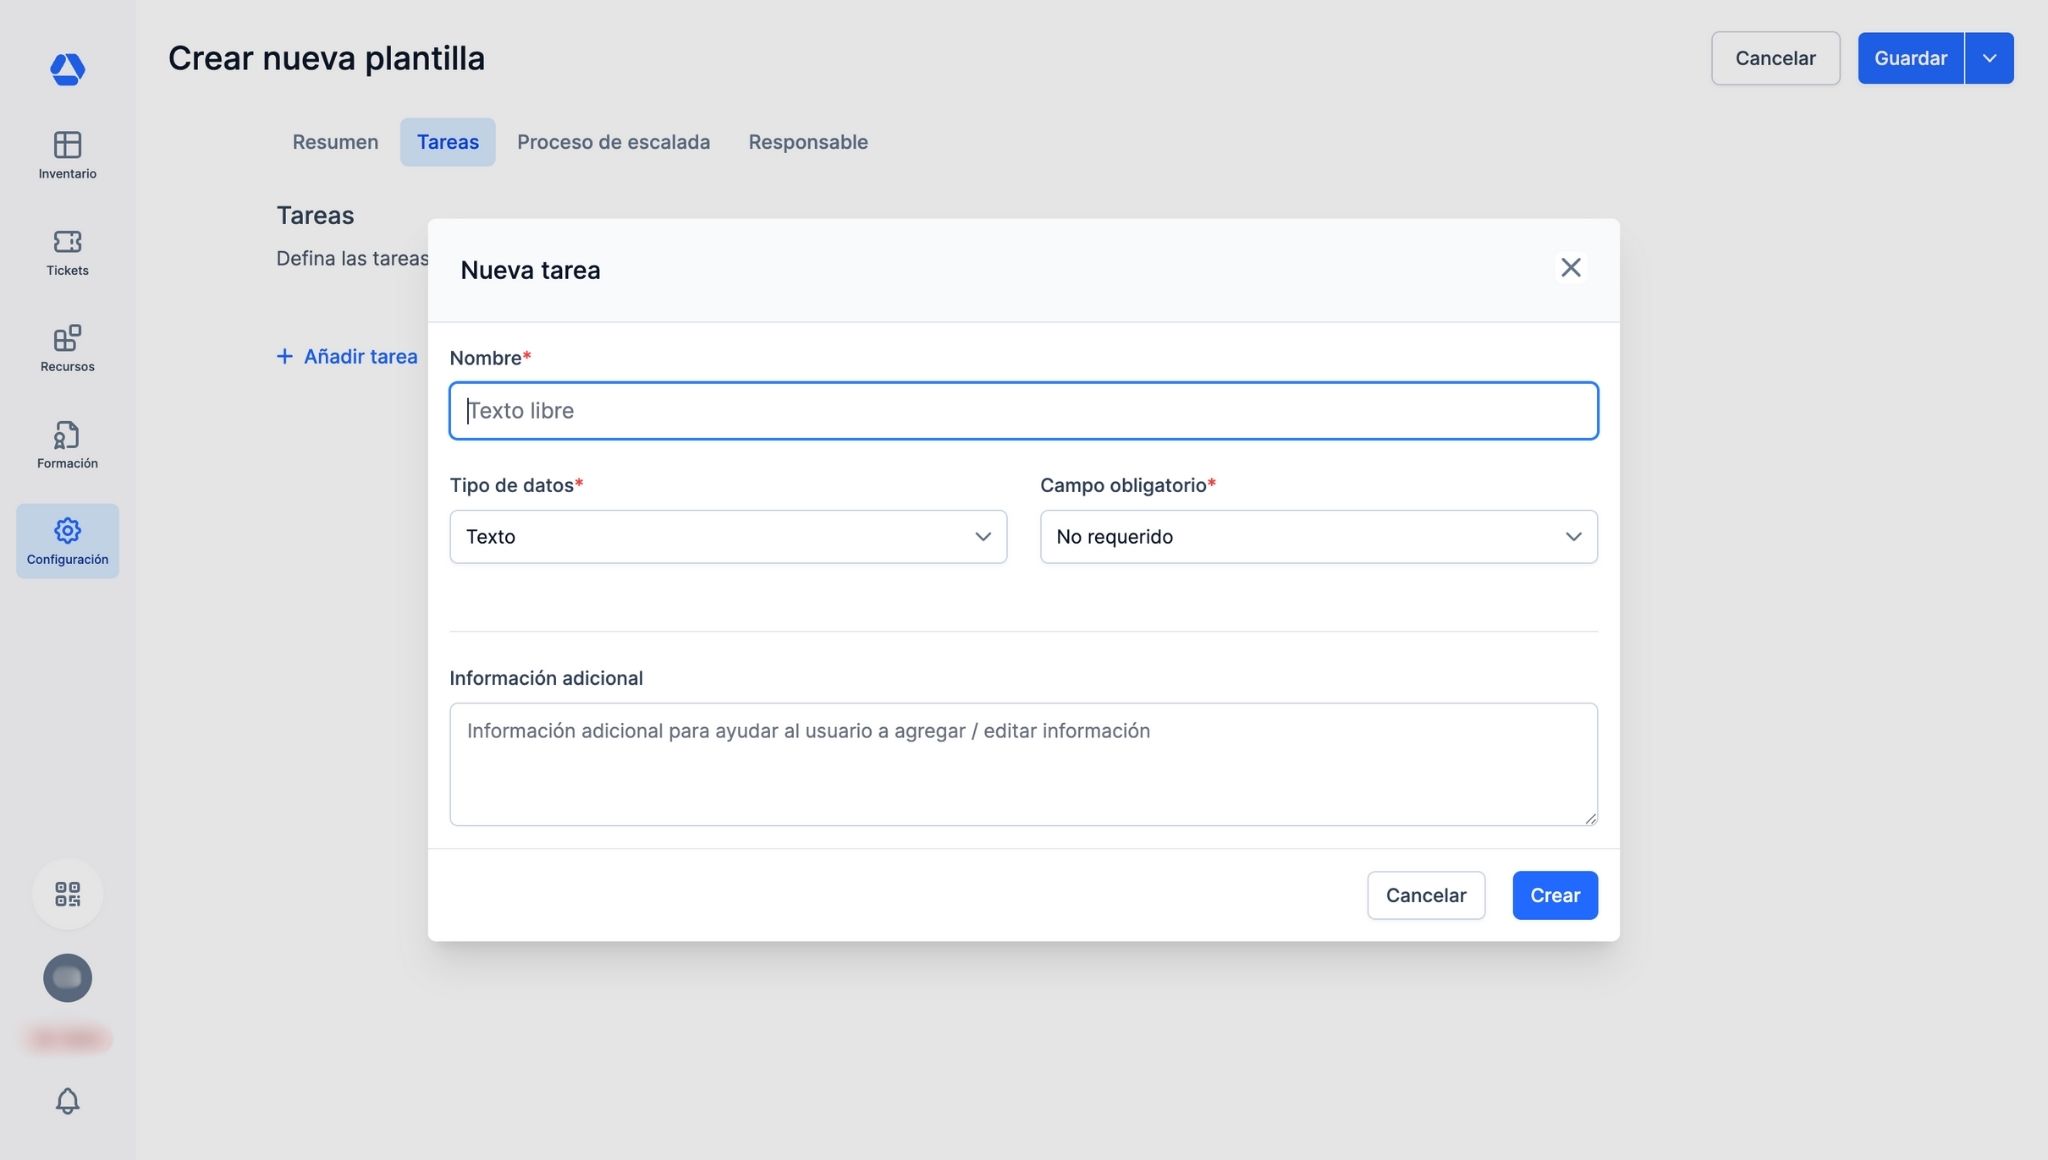
Task: Click Cancelar in the dialog footer
Action: pyautogui.click(x=1425, y=895)
